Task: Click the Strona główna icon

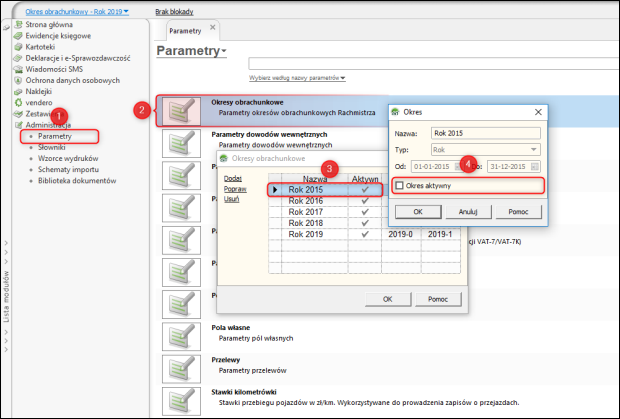Action: click(x=18, y=25)
